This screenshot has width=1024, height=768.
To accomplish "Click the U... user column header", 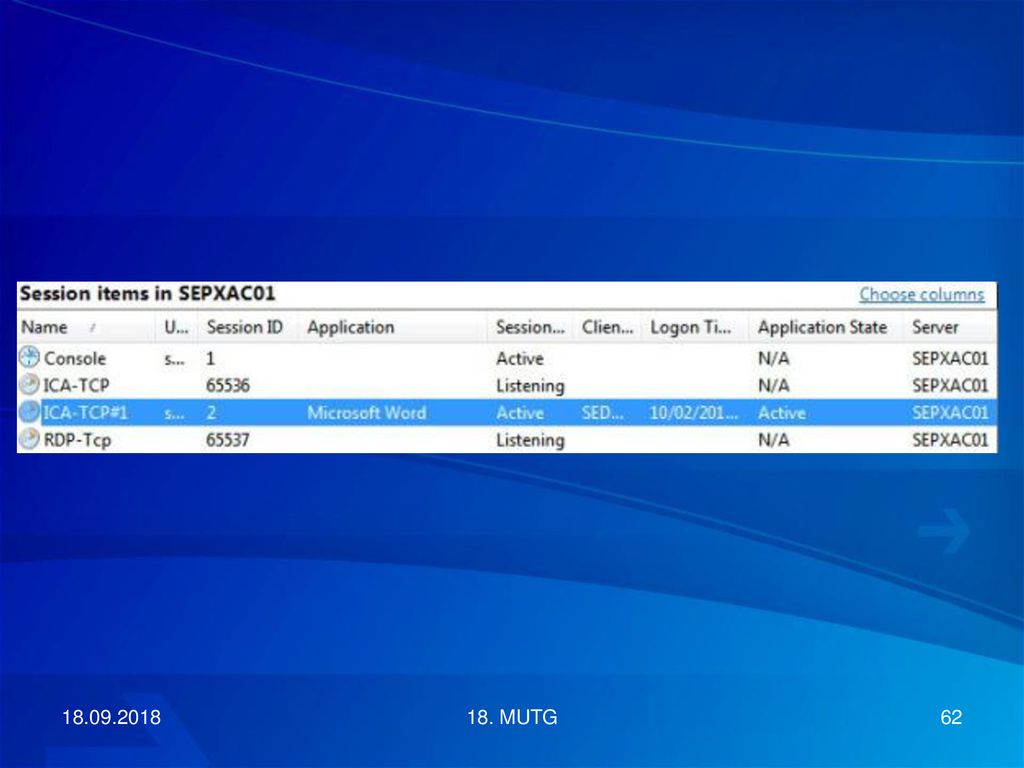I will (x=176, y=327).
